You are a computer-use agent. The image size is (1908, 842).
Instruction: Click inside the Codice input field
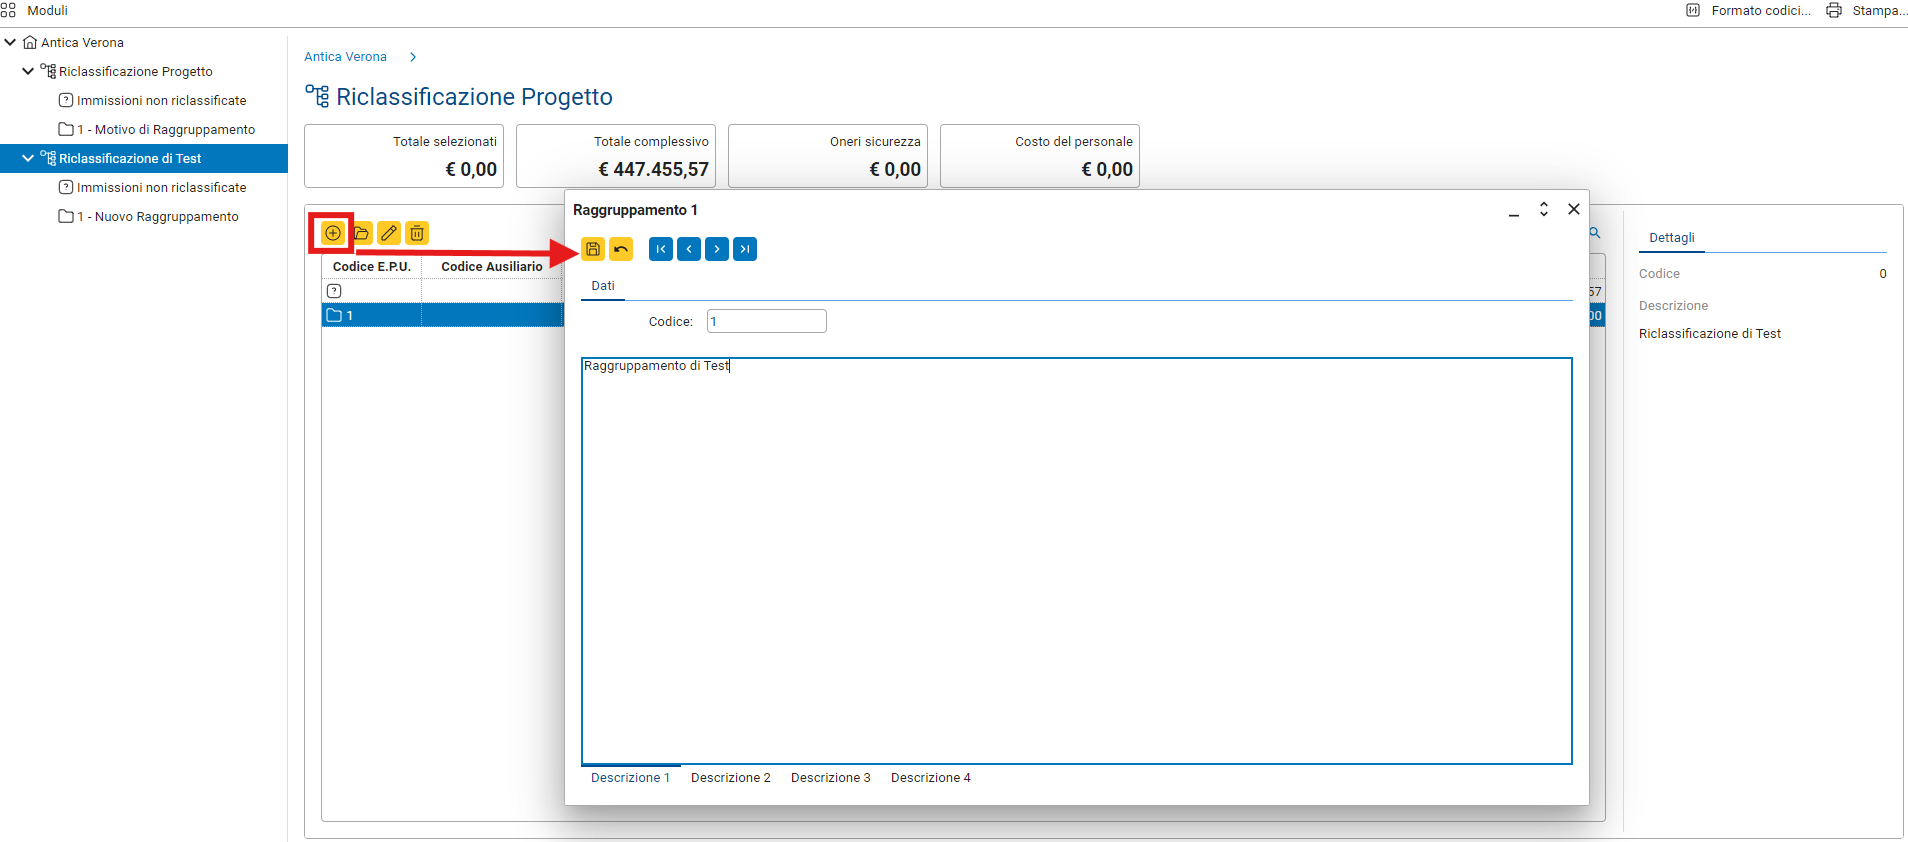(x=766, y=321)
